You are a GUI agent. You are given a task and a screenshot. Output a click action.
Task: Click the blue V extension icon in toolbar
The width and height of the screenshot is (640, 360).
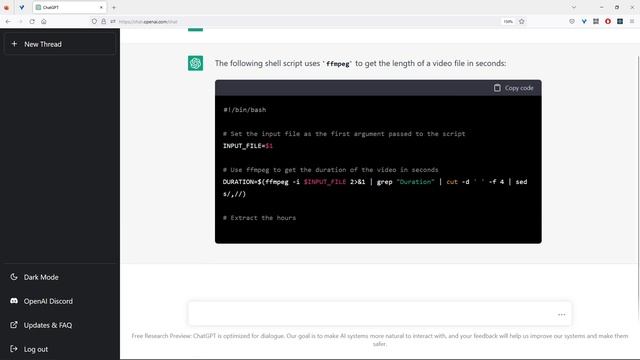point(584,21)
